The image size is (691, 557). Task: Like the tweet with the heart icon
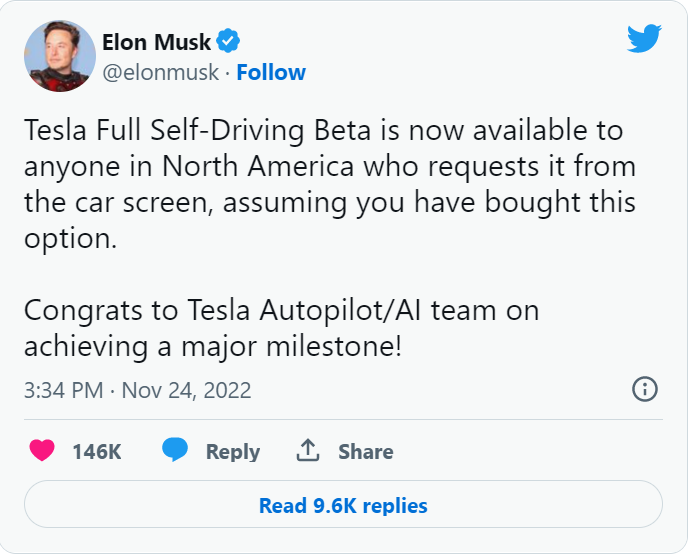click(42, 451)
